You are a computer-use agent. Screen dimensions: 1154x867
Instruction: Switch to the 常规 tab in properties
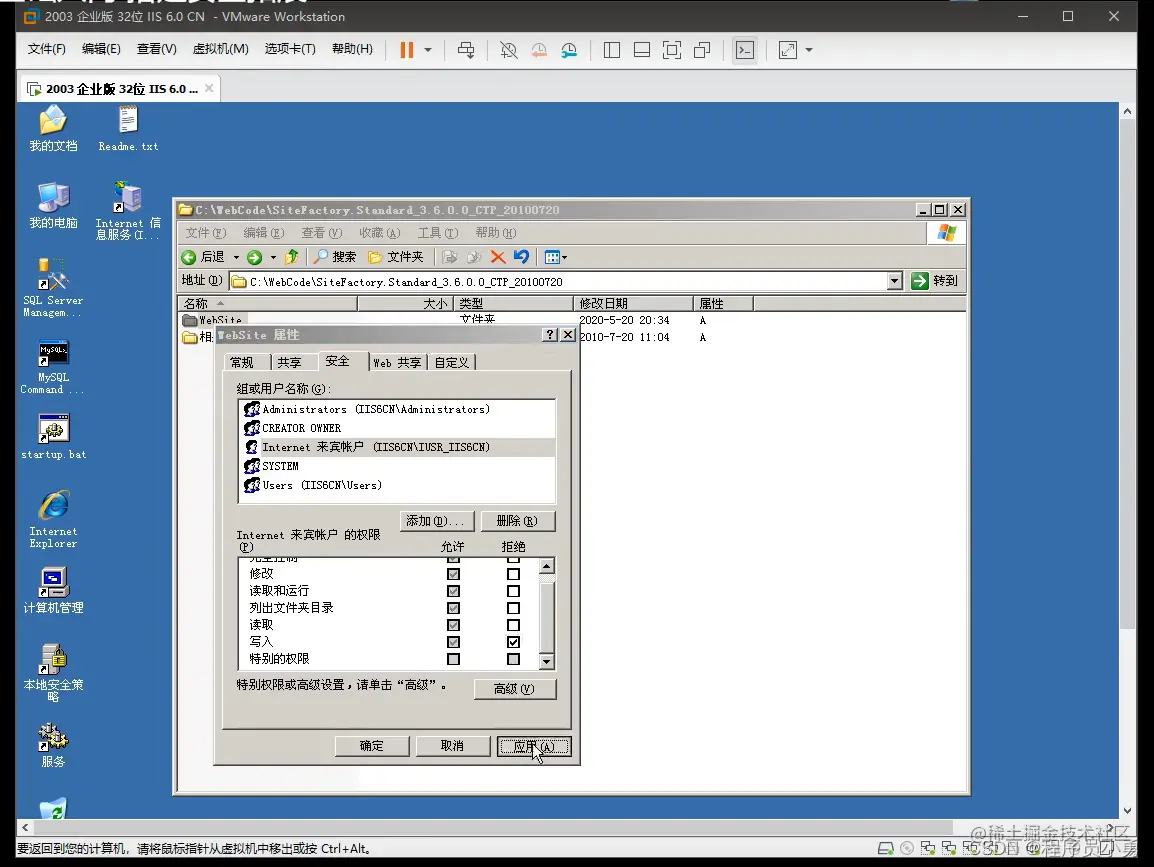[242, 362]
